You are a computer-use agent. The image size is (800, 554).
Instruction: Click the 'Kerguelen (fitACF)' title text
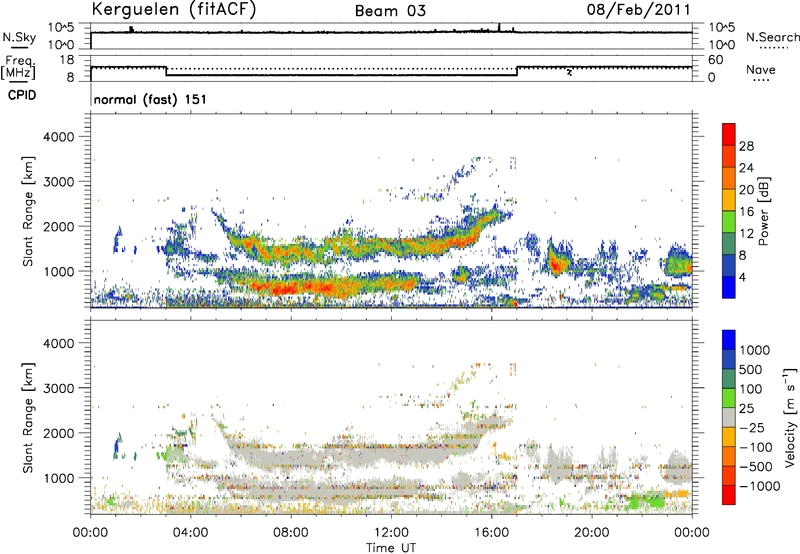173,10
